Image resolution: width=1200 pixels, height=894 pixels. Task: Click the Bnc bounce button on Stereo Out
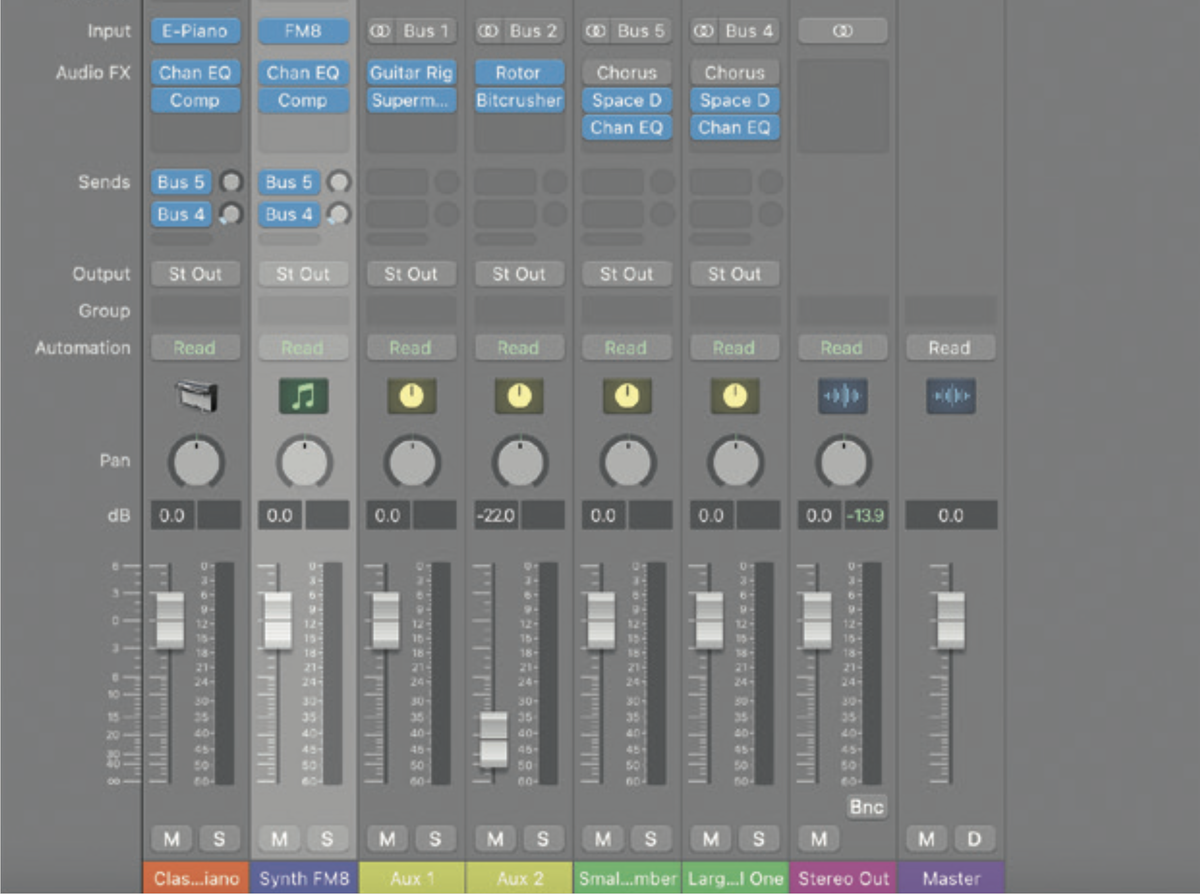(x=866, y=806)
